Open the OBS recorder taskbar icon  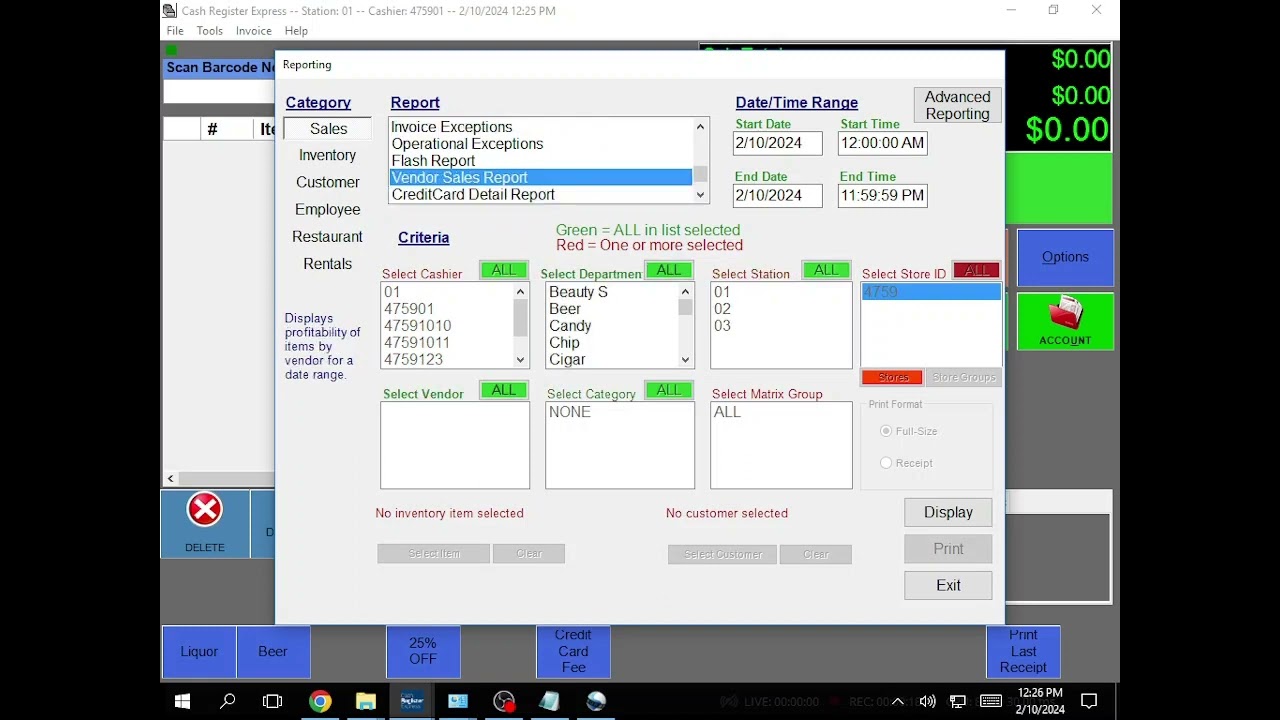pyautogui.click(x=504, y=701)
